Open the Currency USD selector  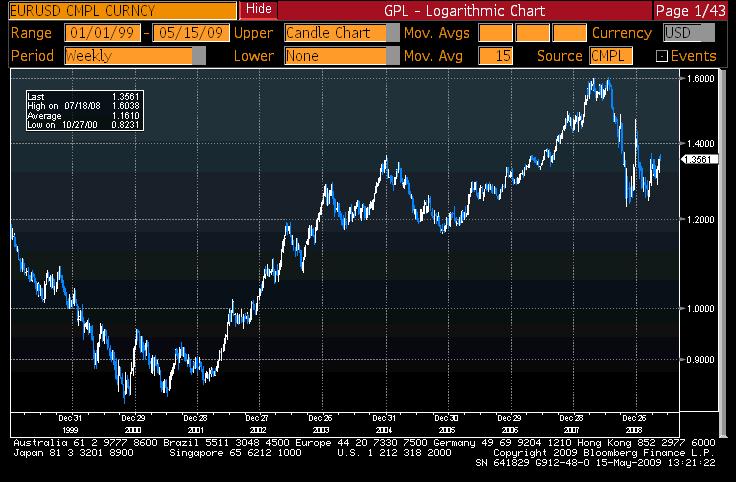tap(688, 33)
